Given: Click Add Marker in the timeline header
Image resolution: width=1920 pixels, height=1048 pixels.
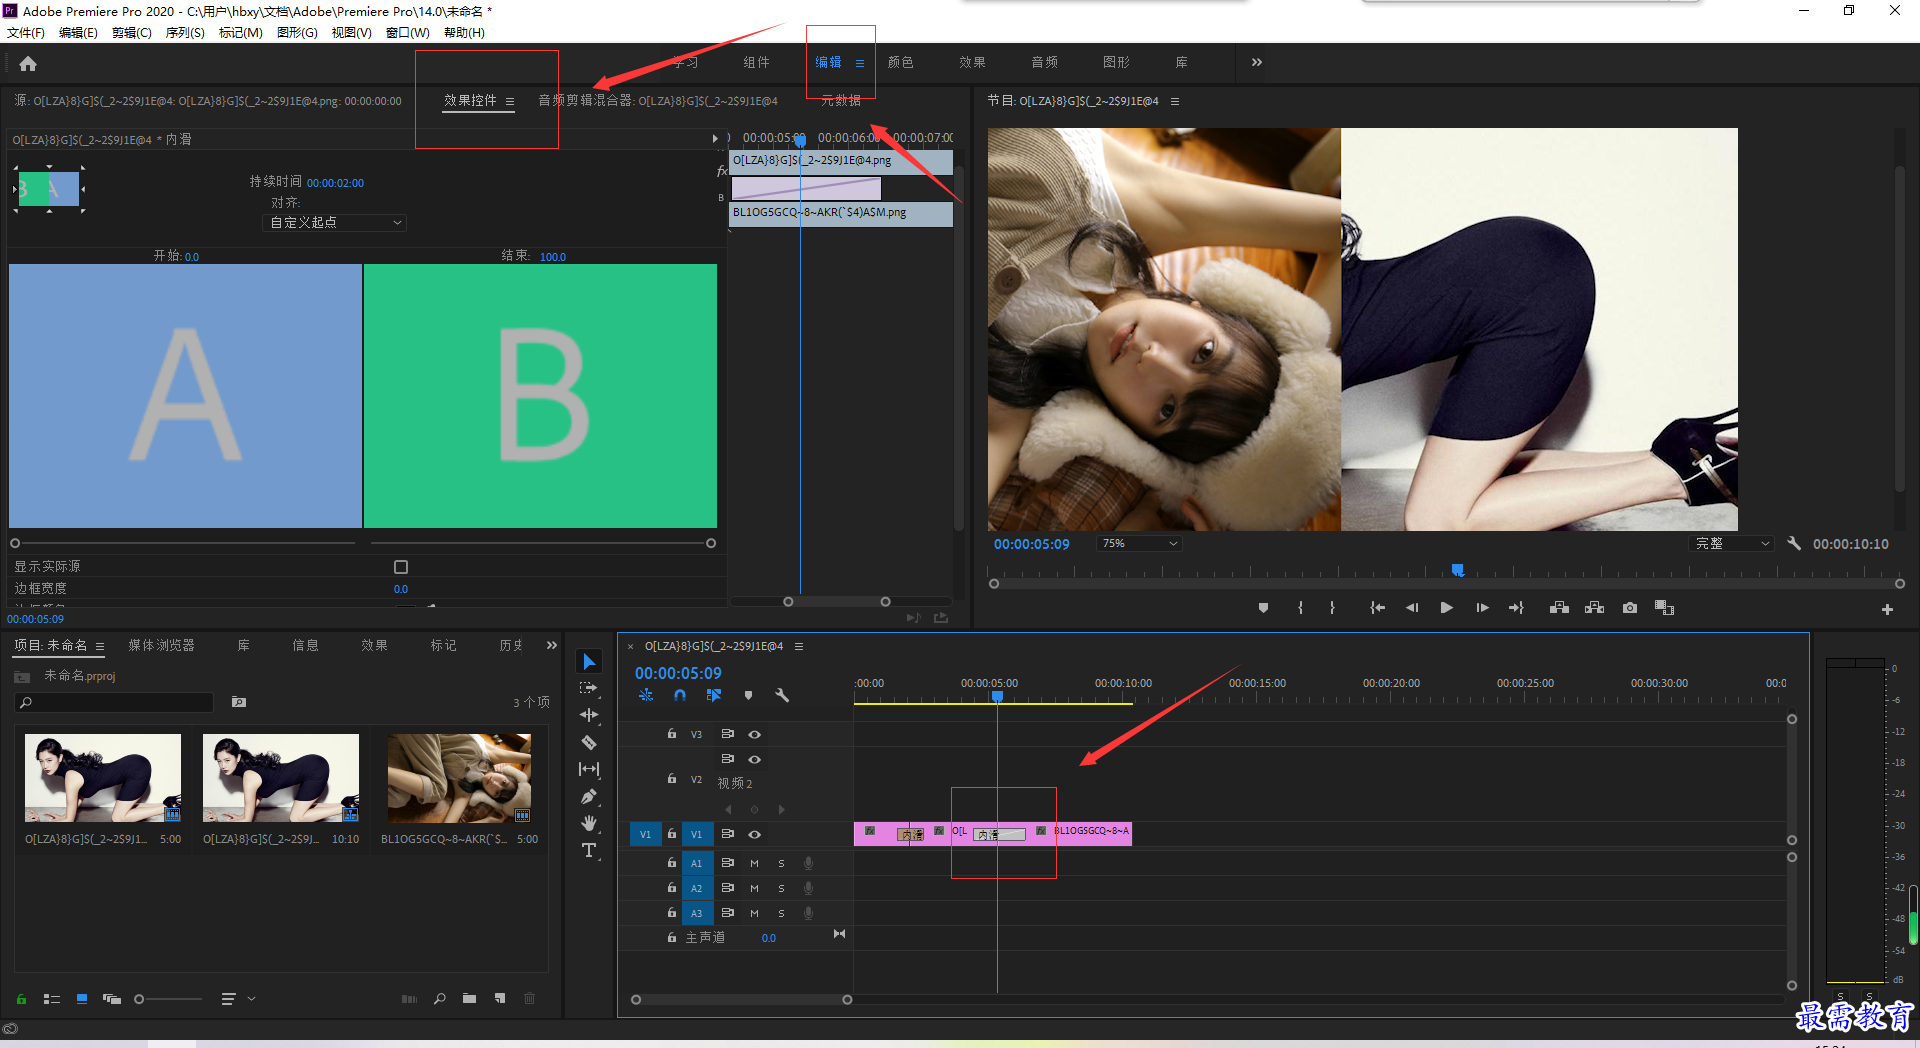Looking at the screenshot, I should click(x=748, y=695).
